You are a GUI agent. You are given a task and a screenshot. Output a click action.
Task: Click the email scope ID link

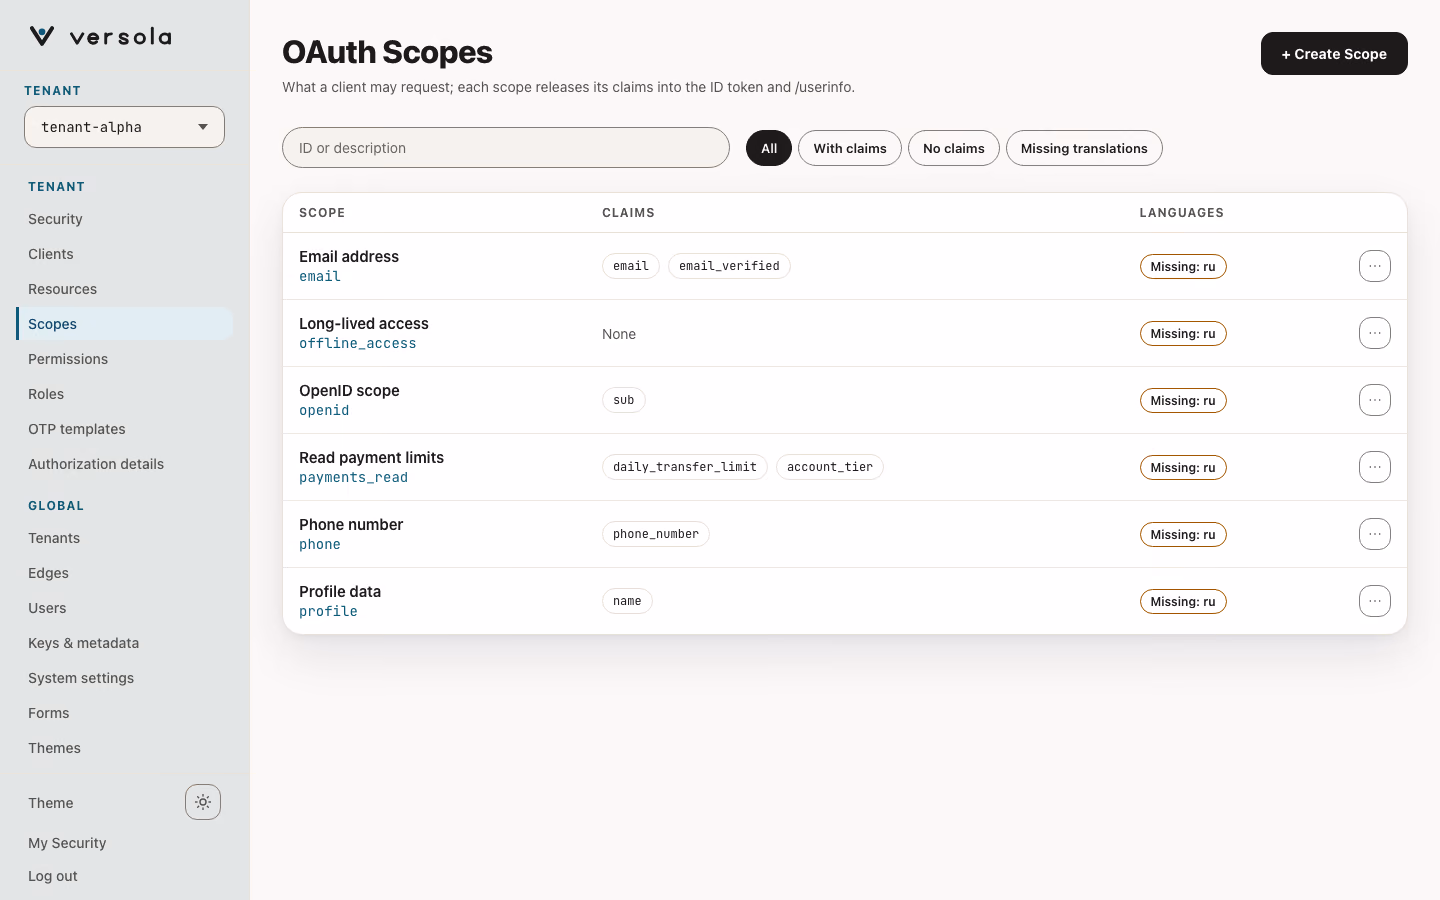pos(320,276)
